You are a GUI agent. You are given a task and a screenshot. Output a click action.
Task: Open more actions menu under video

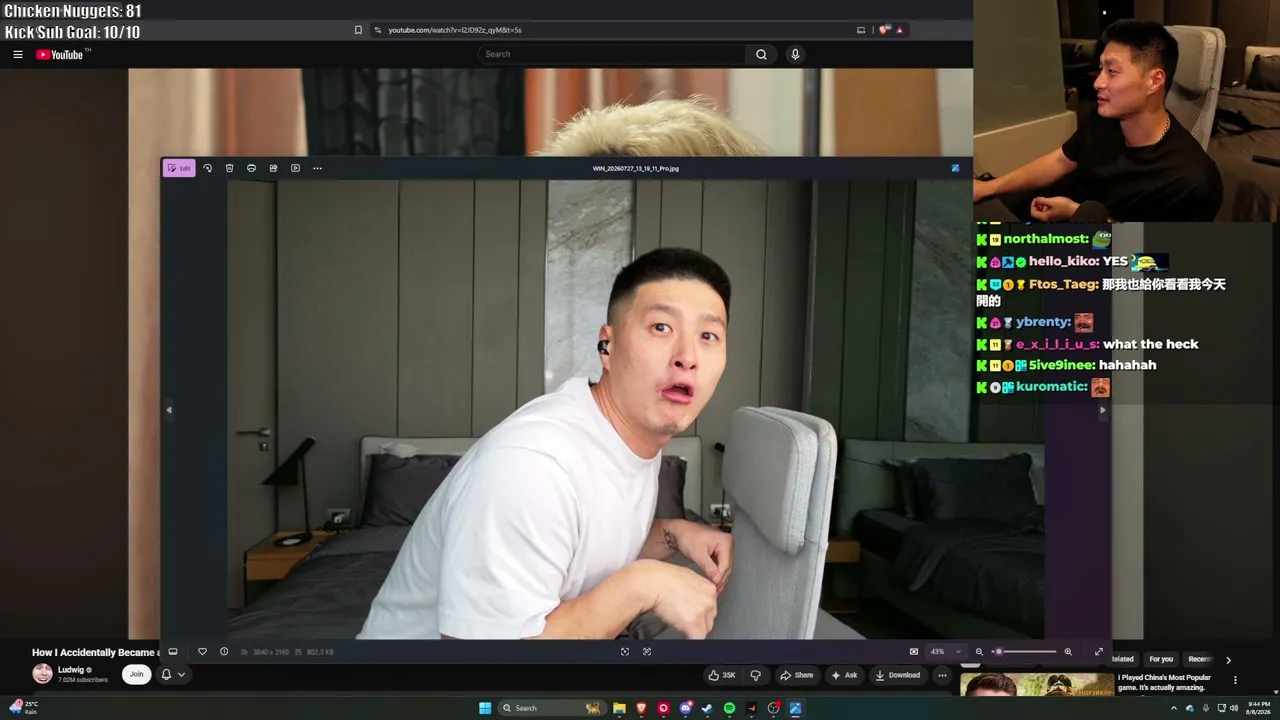pos(942,675)
